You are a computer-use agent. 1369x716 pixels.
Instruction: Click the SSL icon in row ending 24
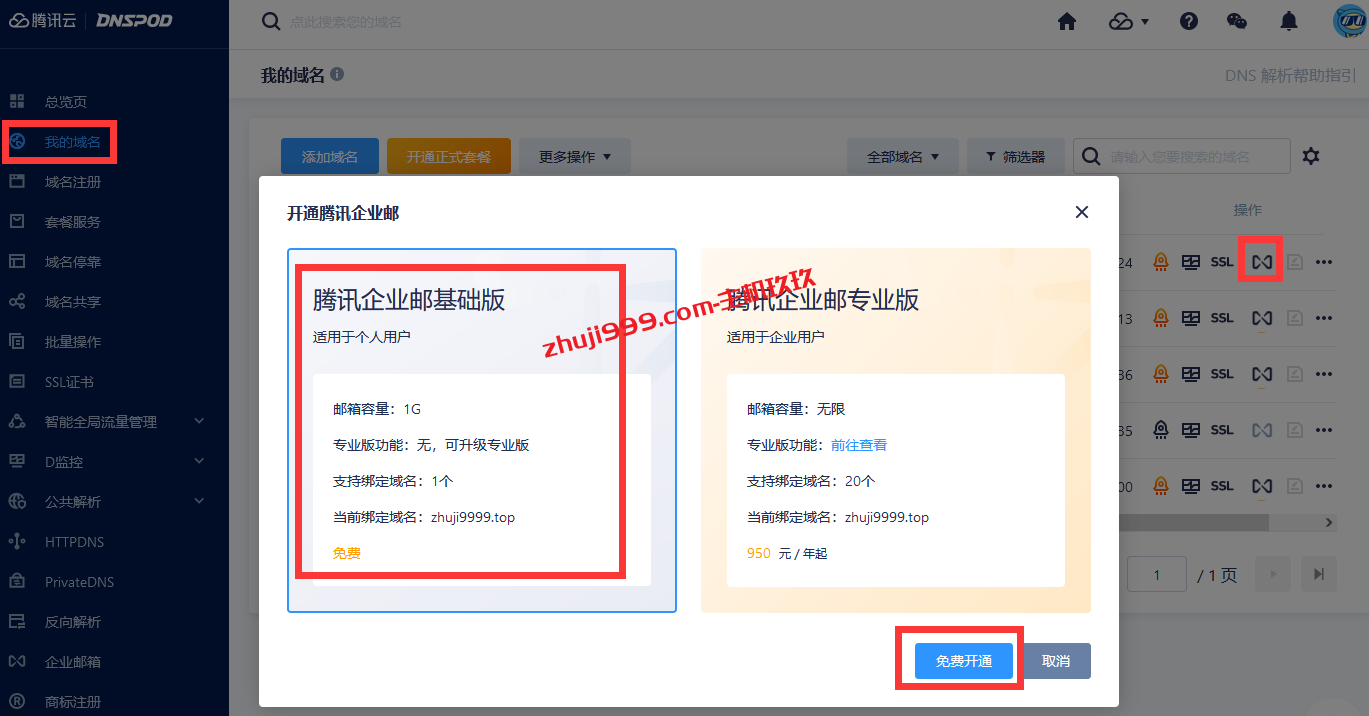(1222, 262)
